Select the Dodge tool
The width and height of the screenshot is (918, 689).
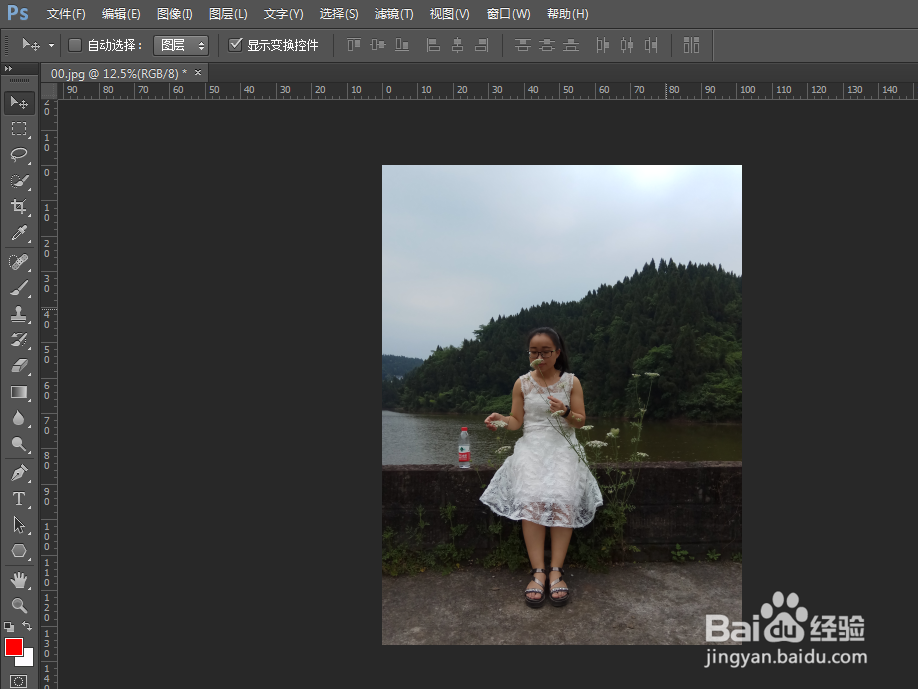pos(19,444)
